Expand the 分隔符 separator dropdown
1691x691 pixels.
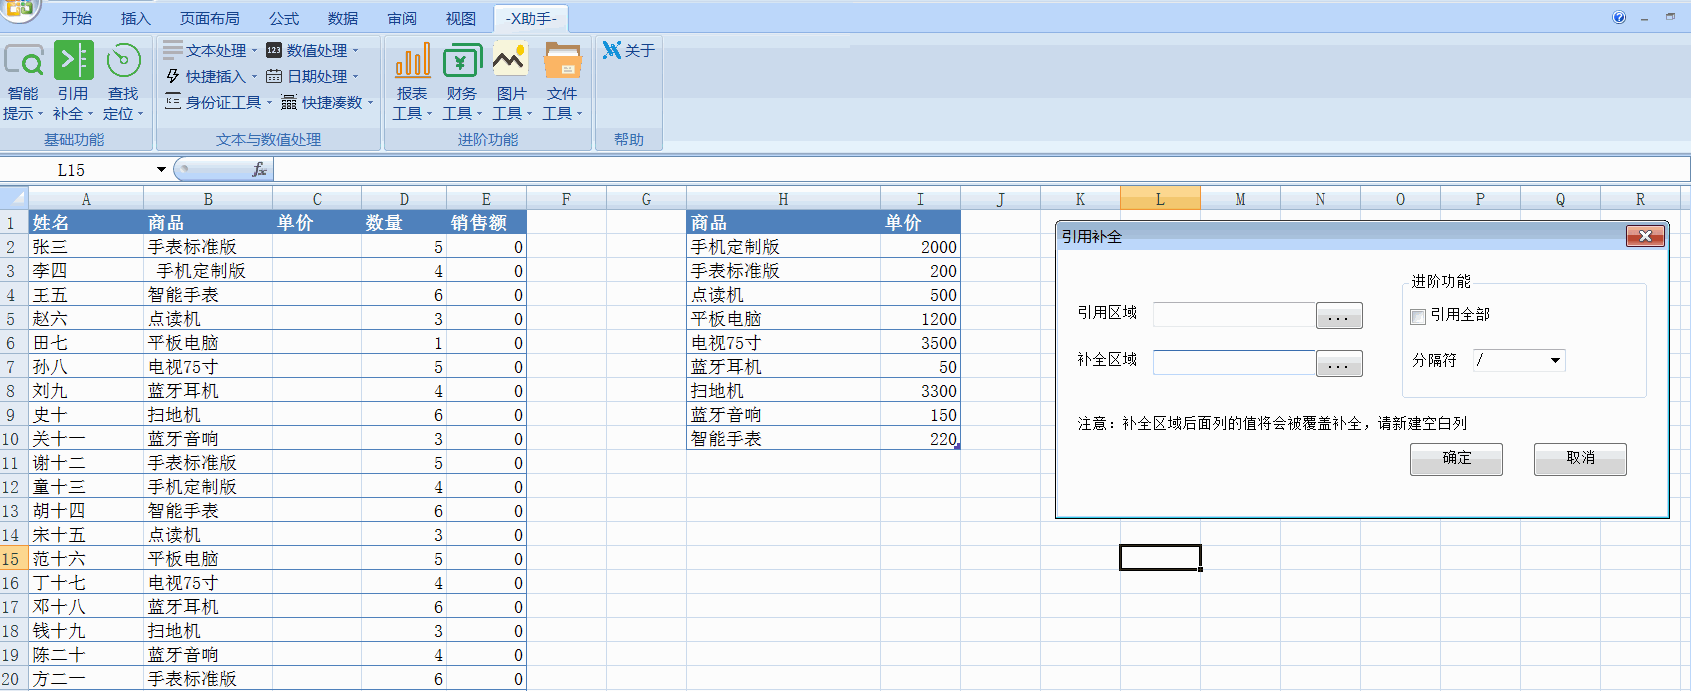pyautogui.click(x=1555, y=360)
